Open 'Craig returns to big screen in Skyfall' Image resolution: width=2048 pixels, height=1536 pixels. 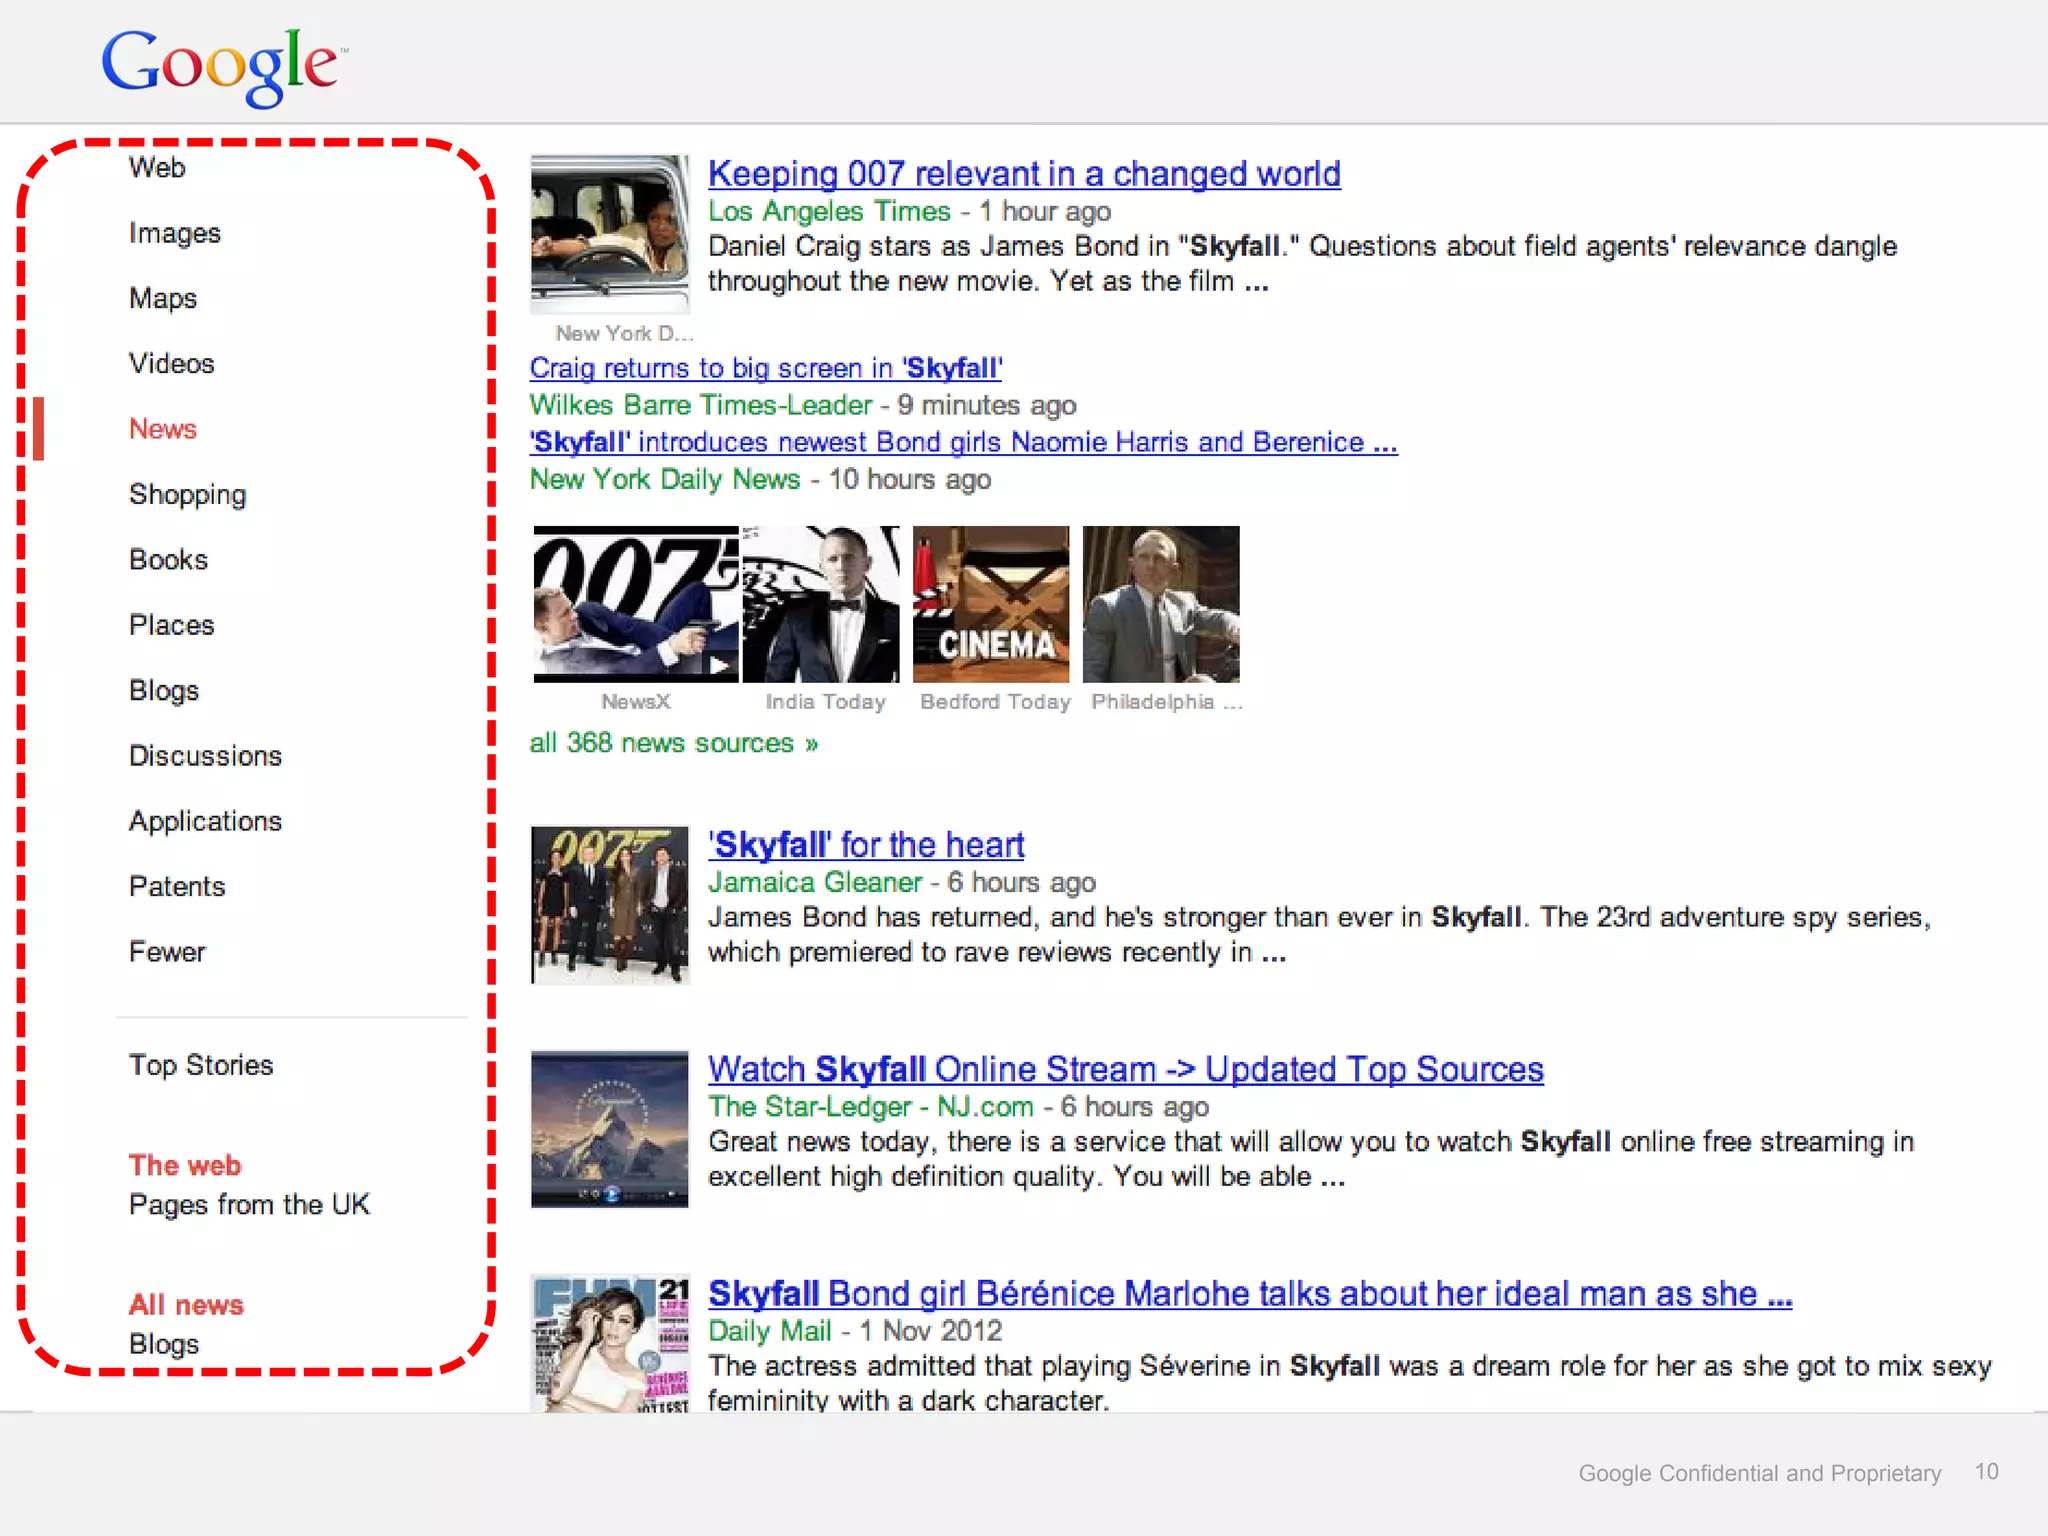tap(766, 368)
